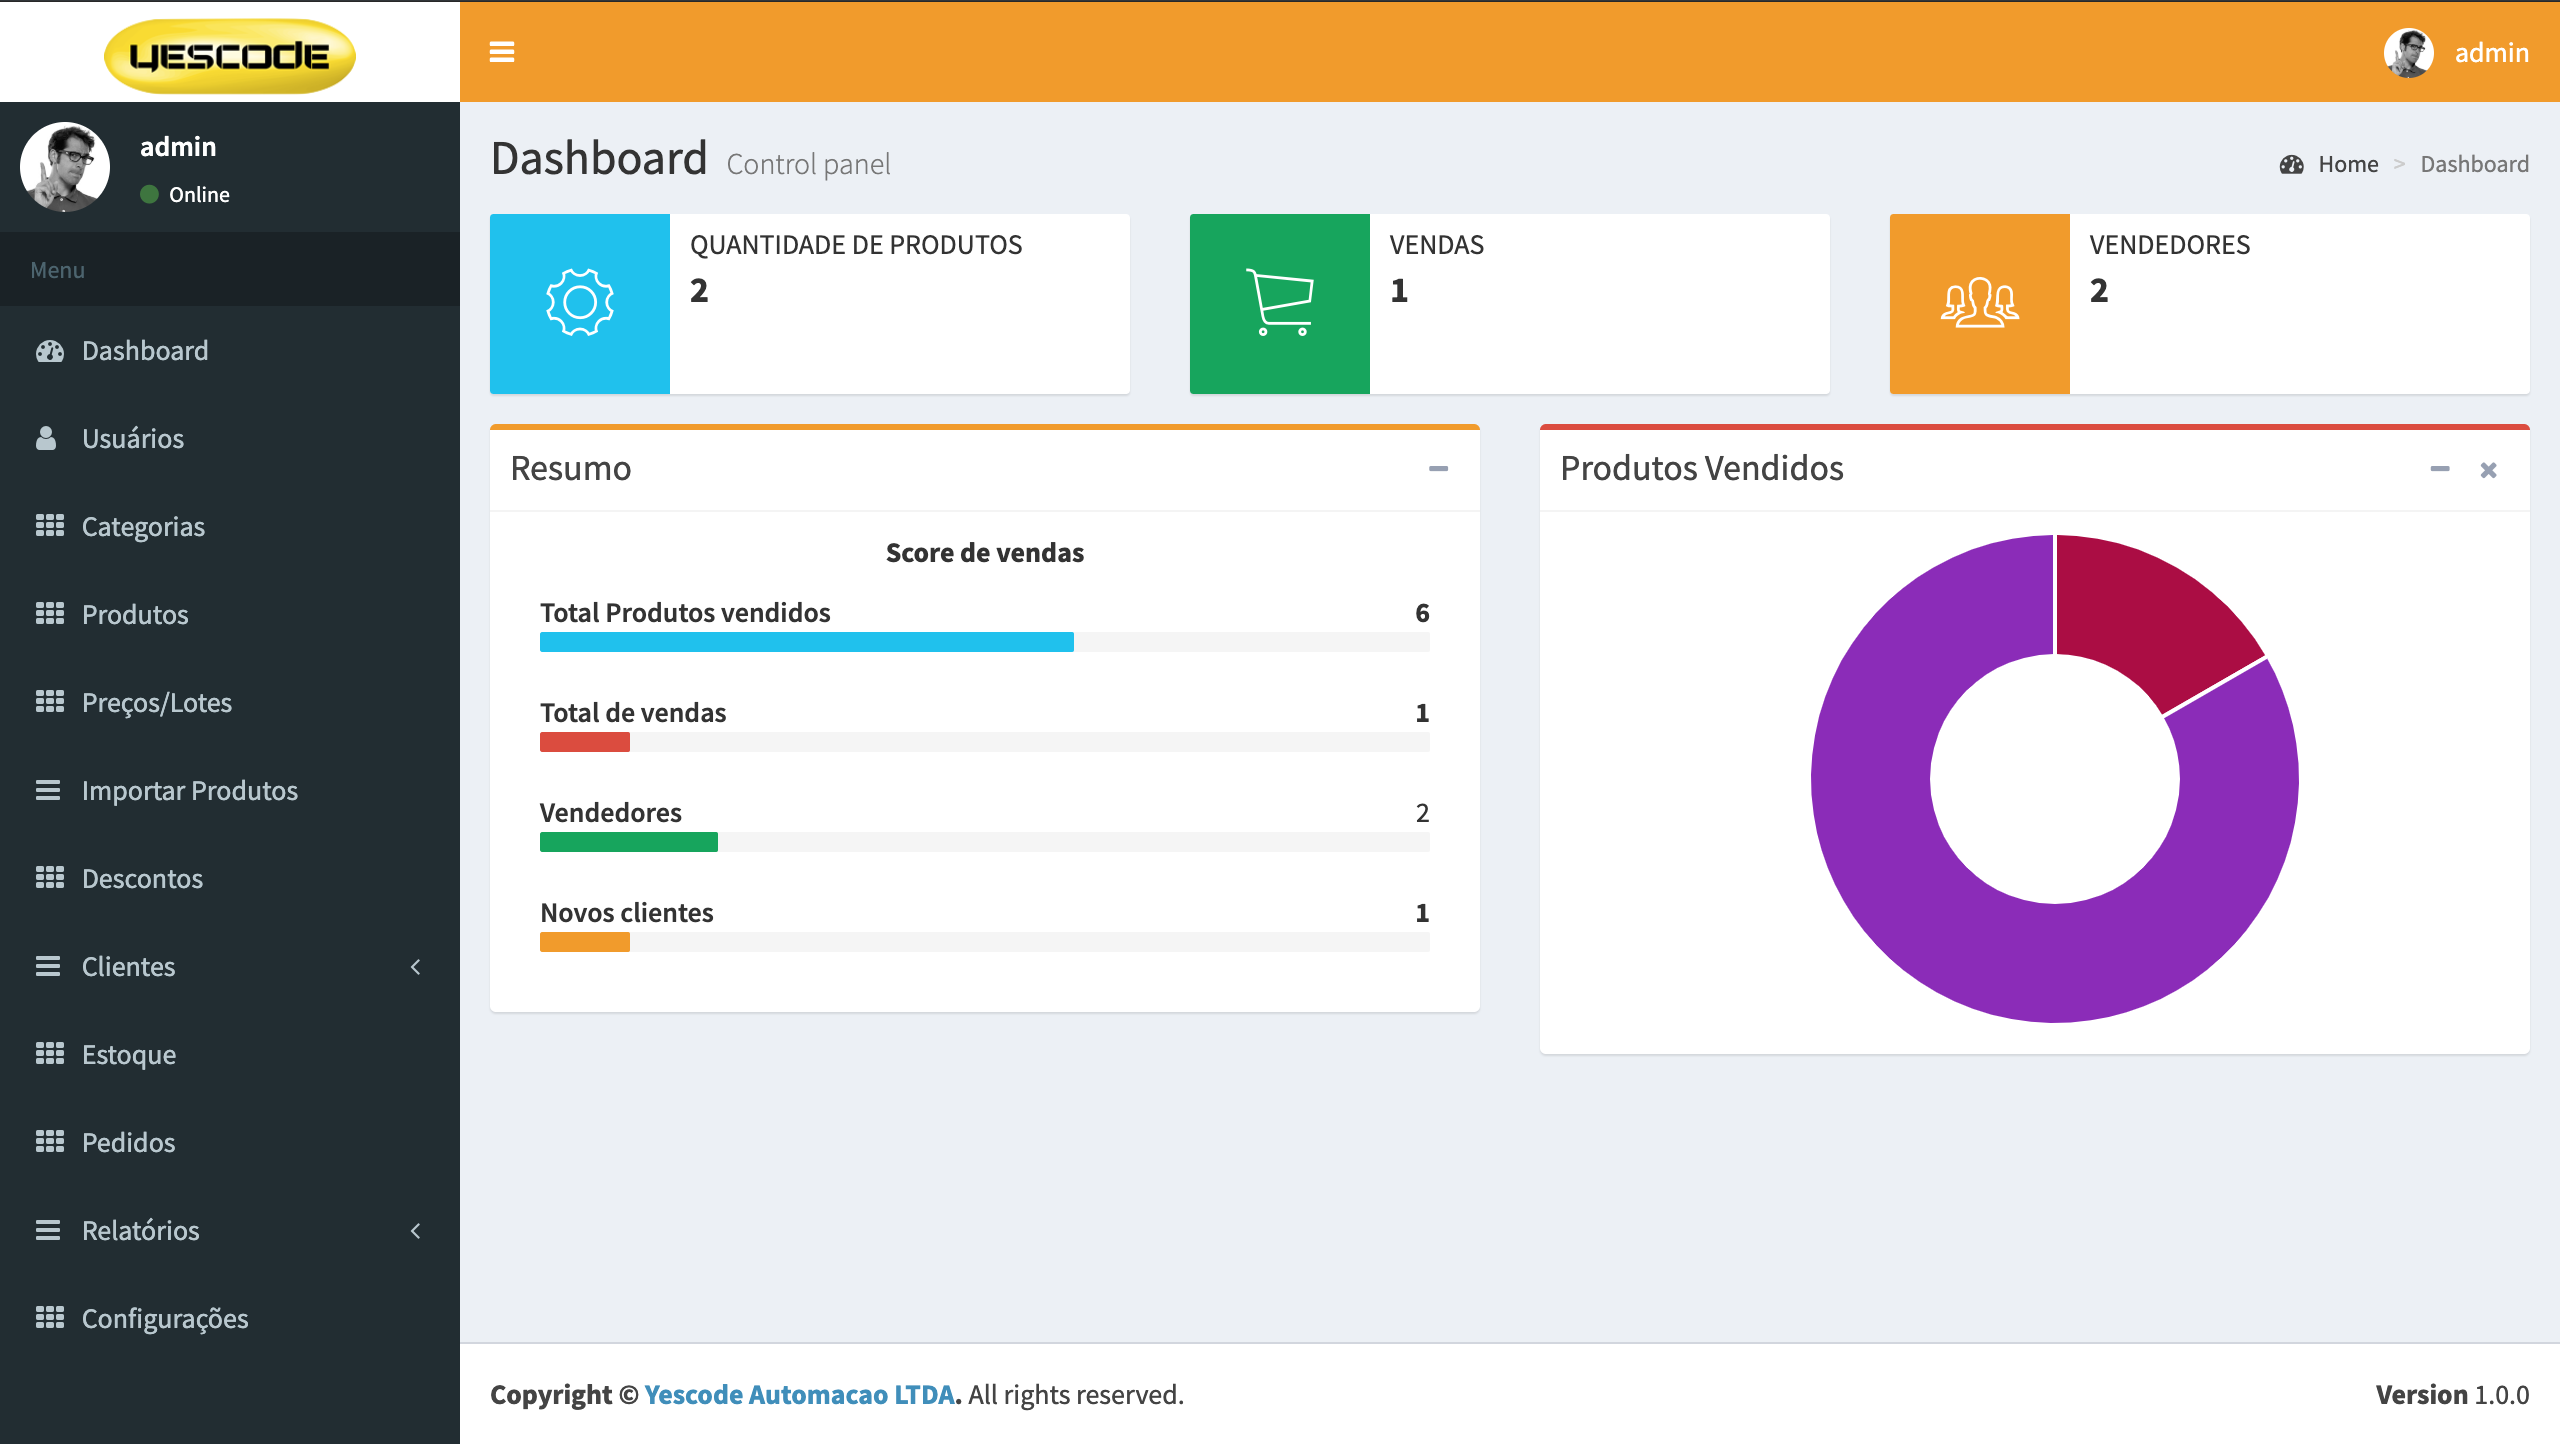The height and width of the screenshot is (1444, 2560).
Task: Click the grid icon next to Categorias
Action: 49,526
